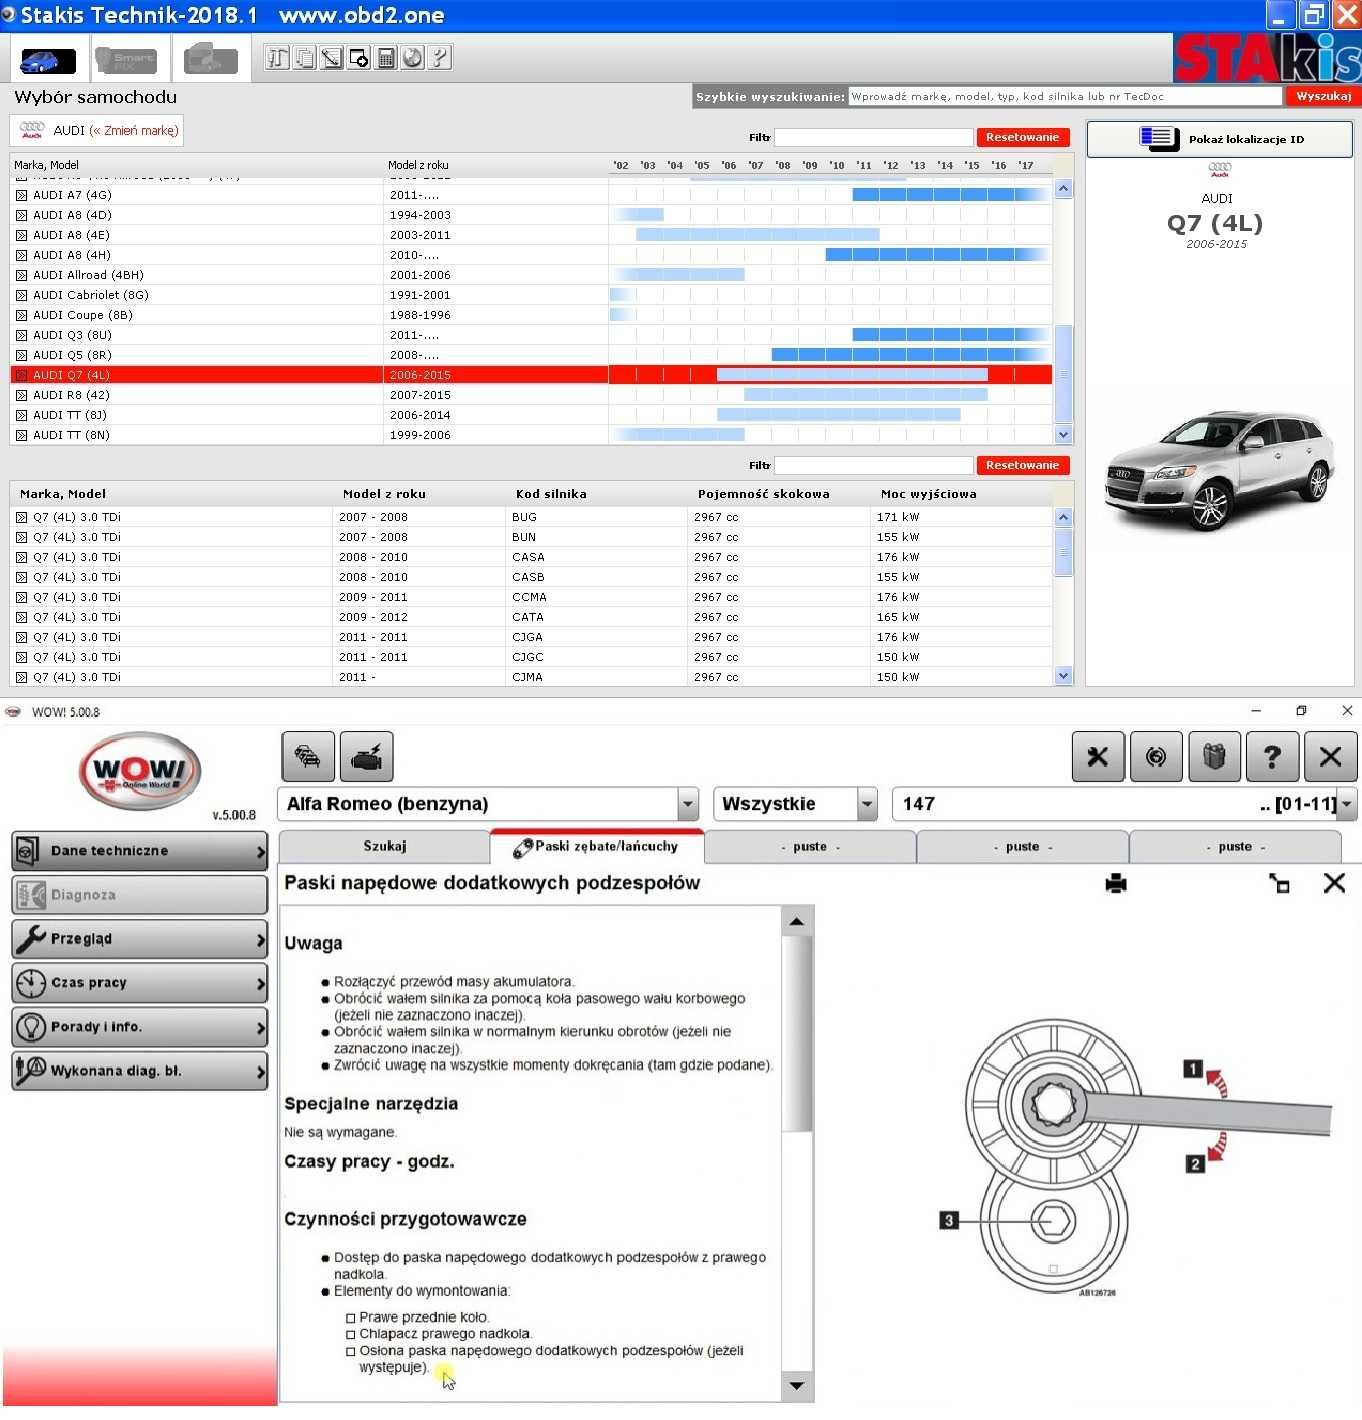Screen dimensions: 1362x1420
Task: Click the model list scrollbar thumb
Action: 1063,374
